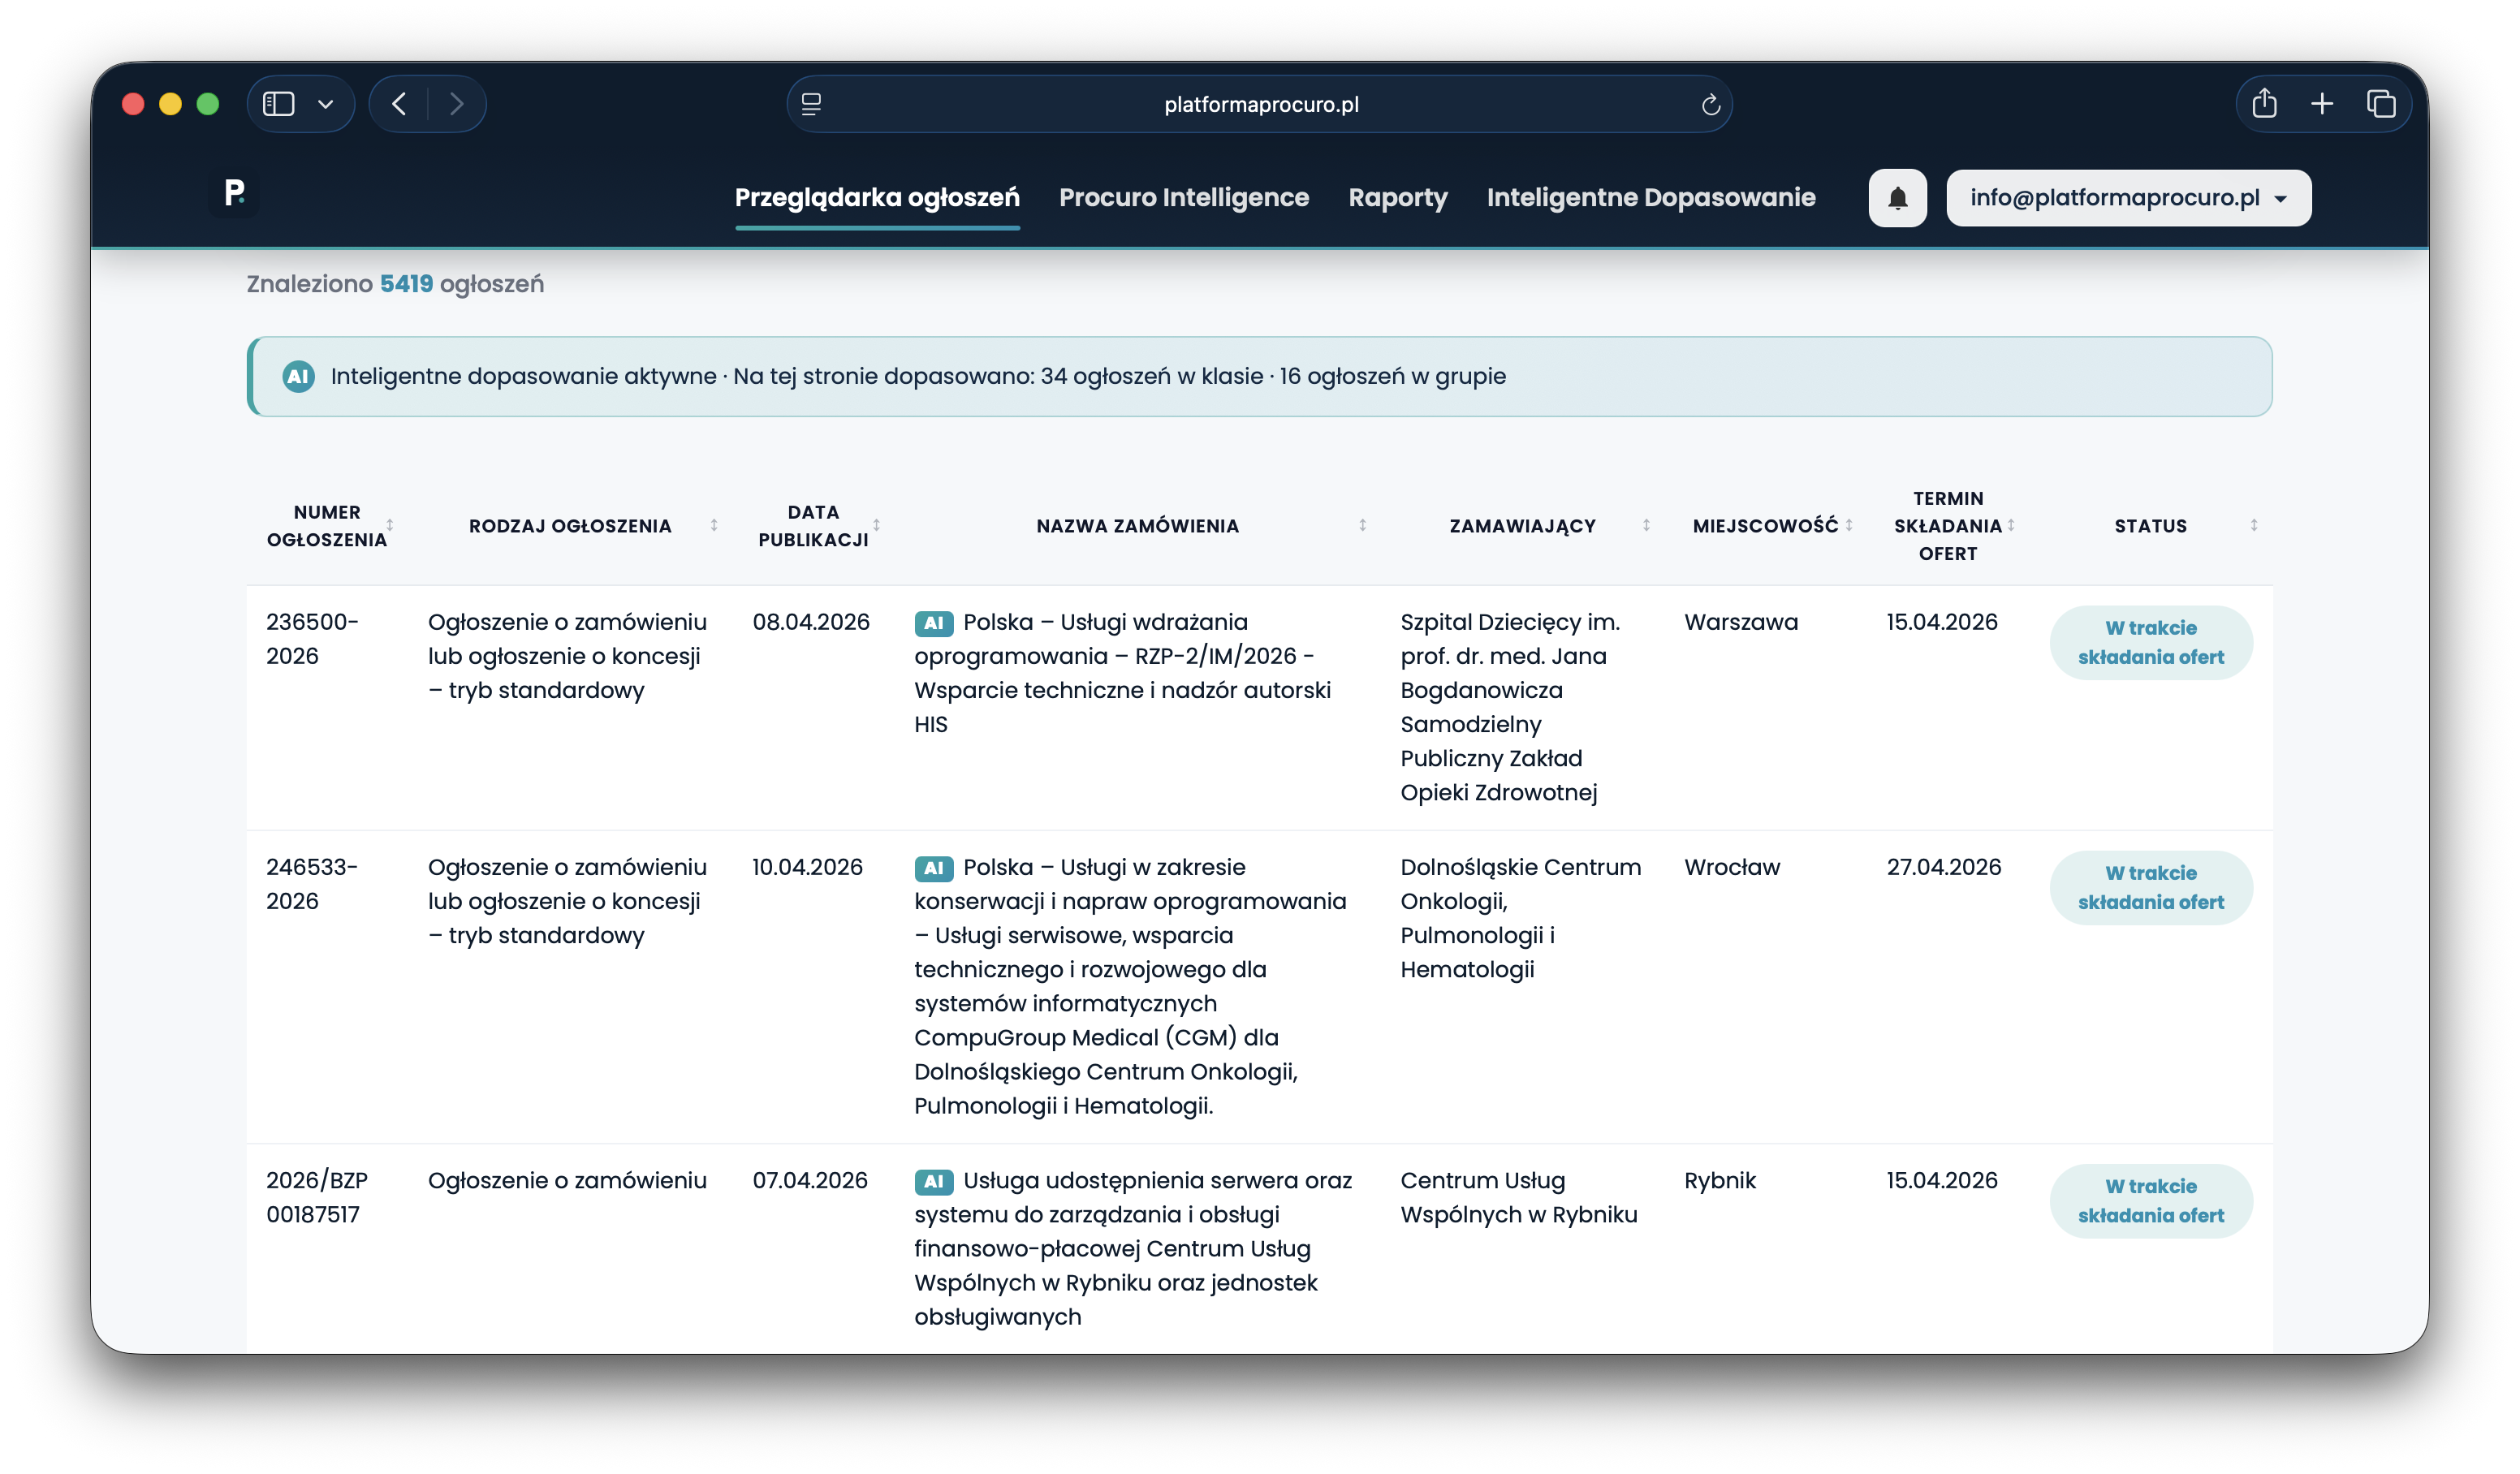
Task: Click the AI icon next to the Rybnik tender
Action: click(934, 1181)
